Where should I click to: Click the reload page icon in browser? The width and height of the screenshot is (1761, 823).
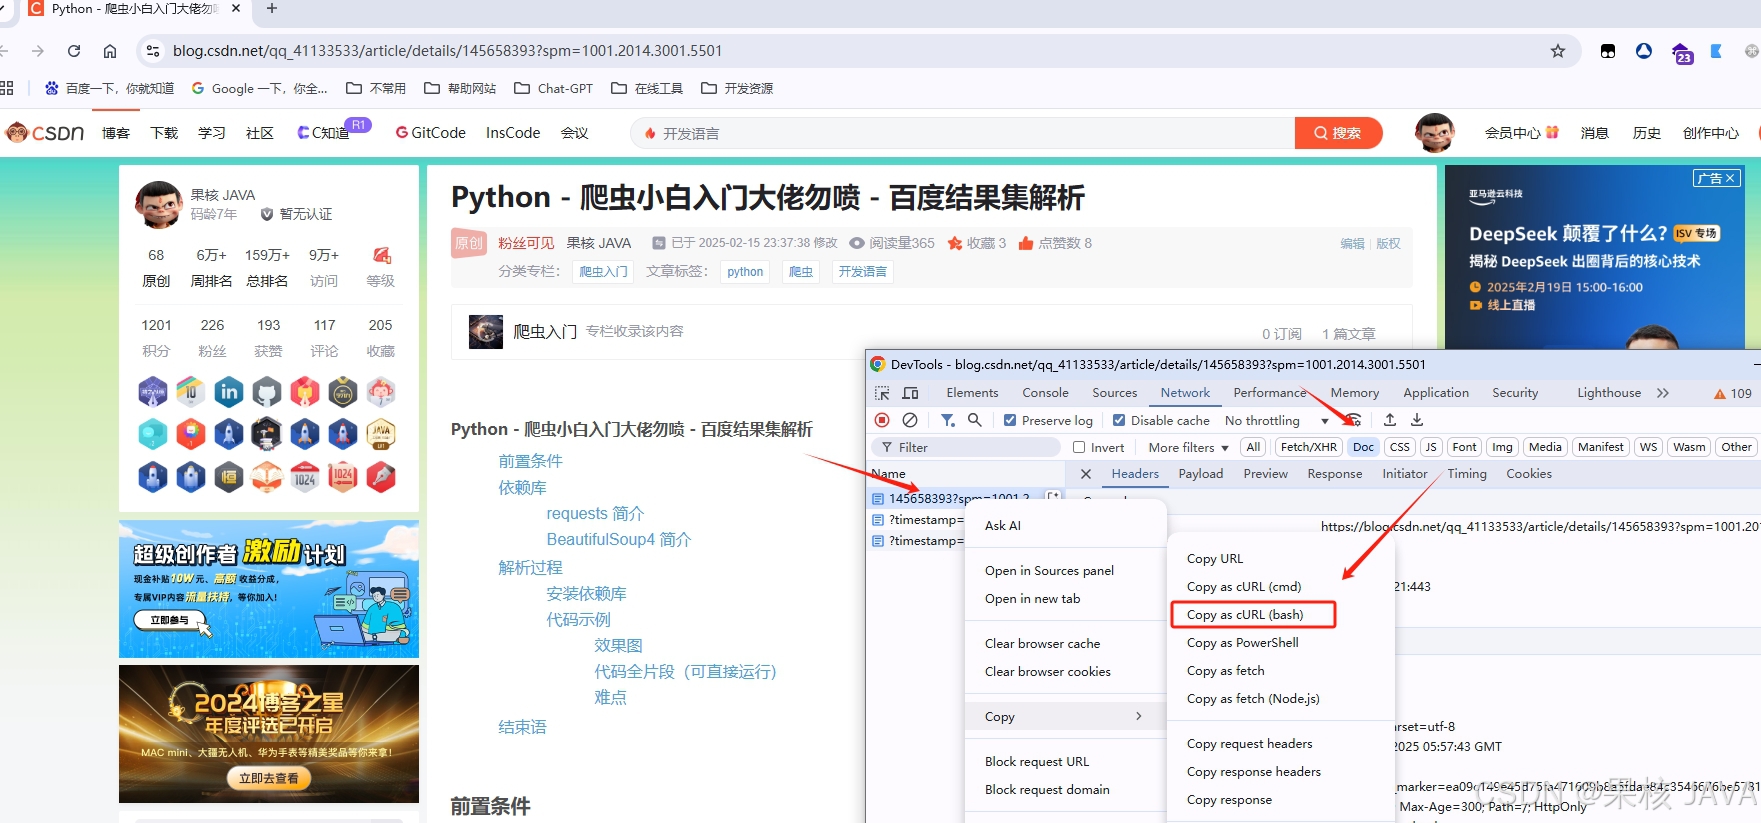pyautogui.click(x=74, y=51)
